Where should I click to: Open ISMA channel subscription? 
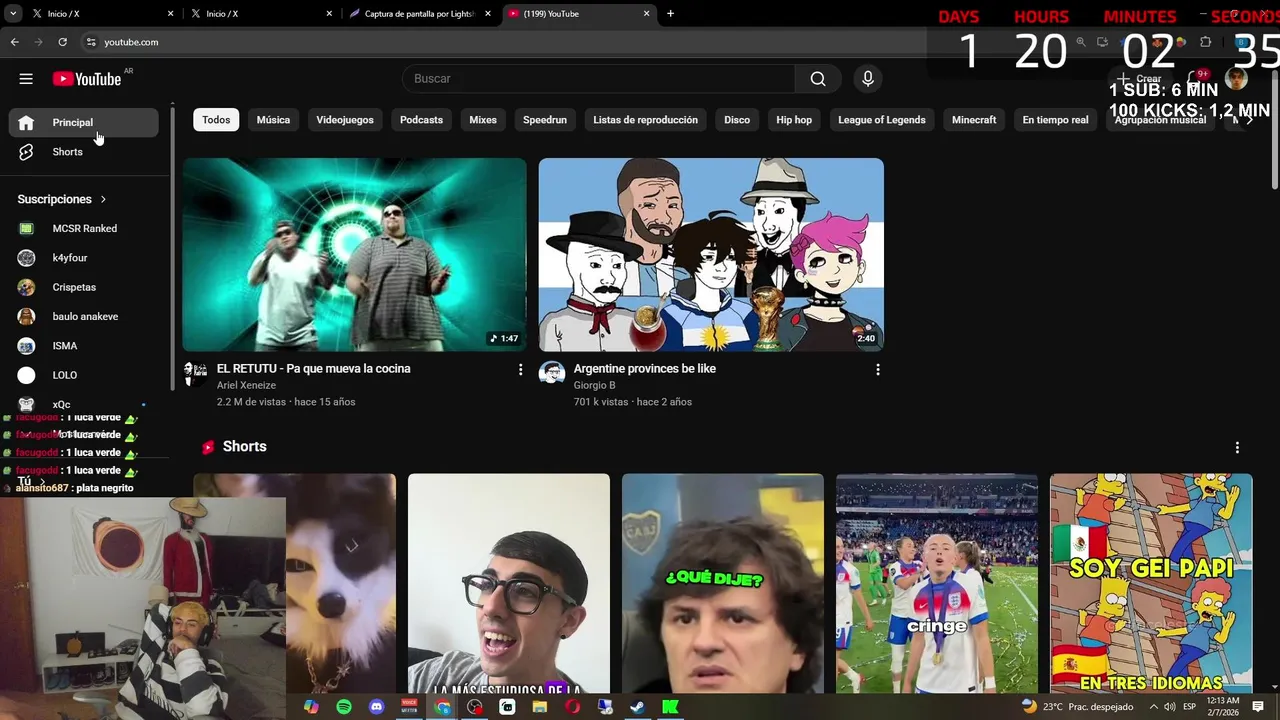(84, 346)
